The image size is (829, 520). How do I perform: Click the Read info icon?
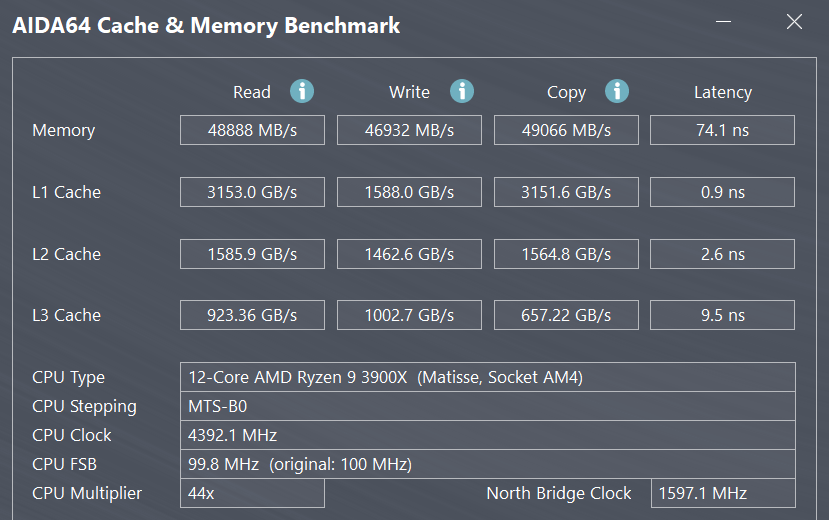point(302,91)
